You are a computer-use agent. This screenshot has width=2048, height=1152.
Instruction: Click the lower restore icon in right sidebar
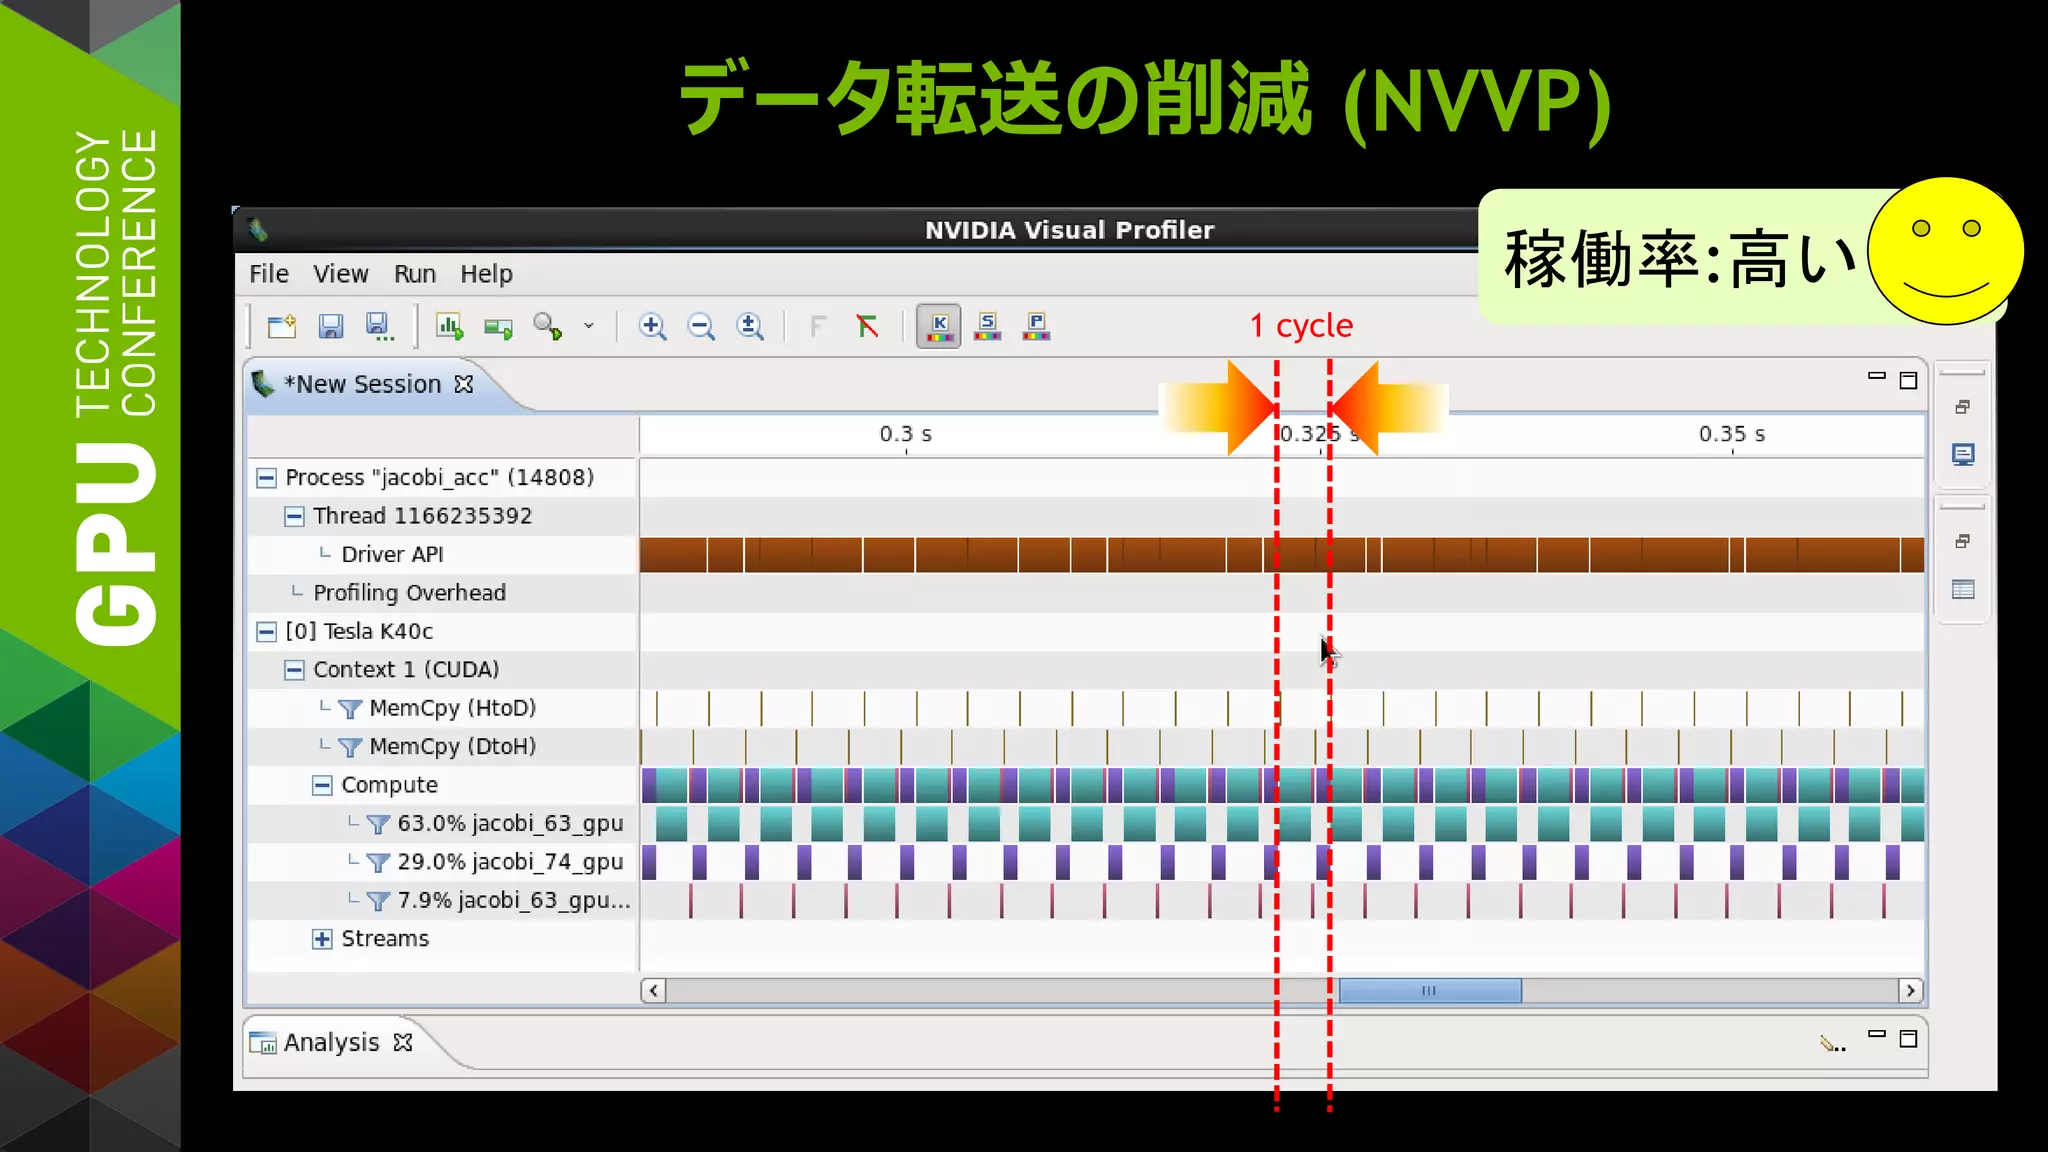pos(1962,541)
